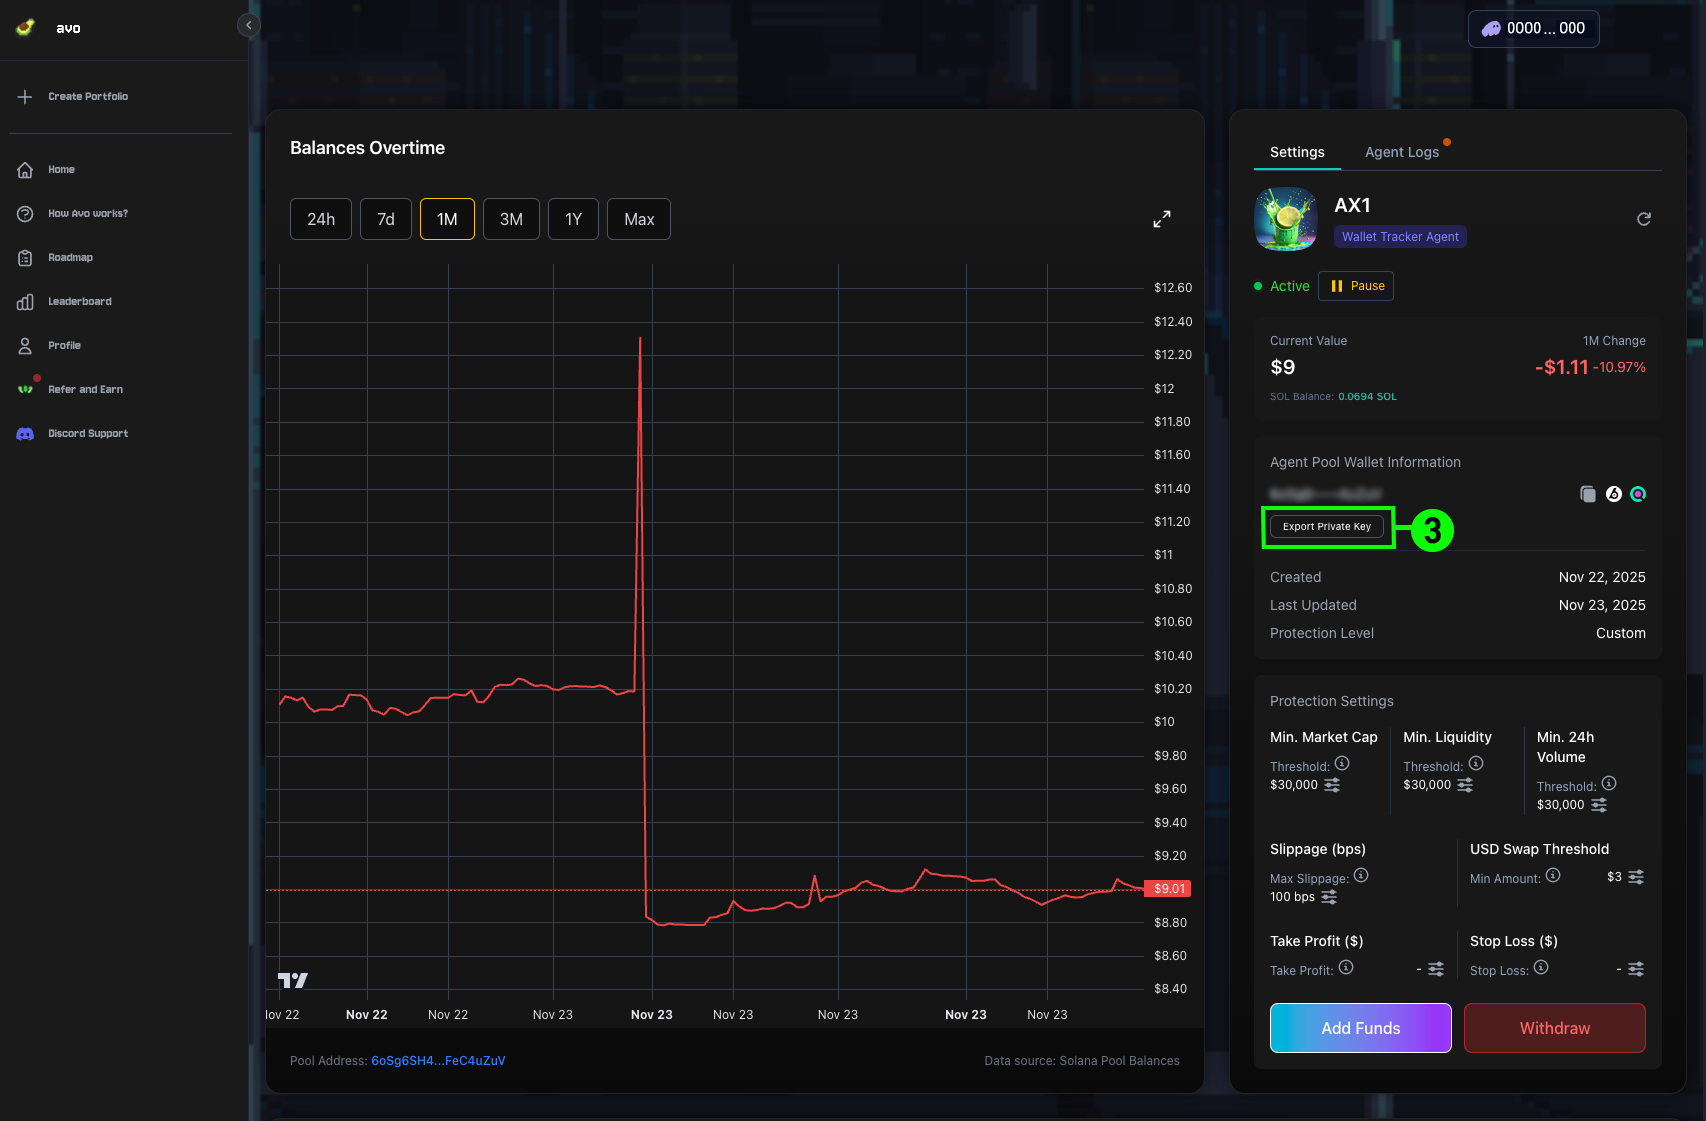Switch to the Agent Logs tab
1706x1121 pixels.
point(1401,152)
